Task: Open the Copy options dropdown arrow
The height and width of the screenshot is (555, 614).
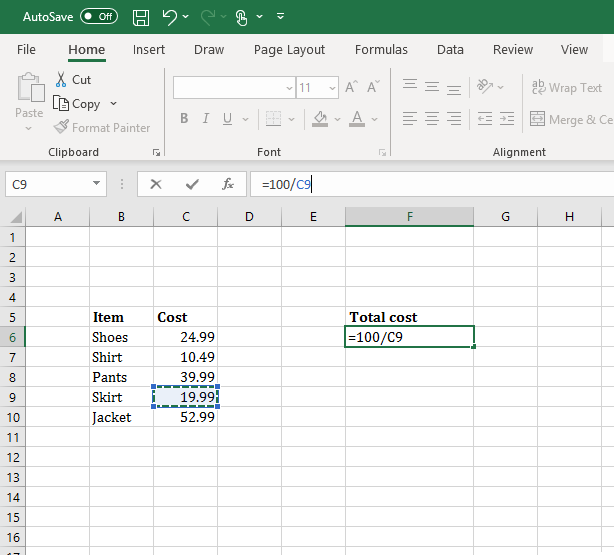Action: pyautogui.click(x=113, y=104)
